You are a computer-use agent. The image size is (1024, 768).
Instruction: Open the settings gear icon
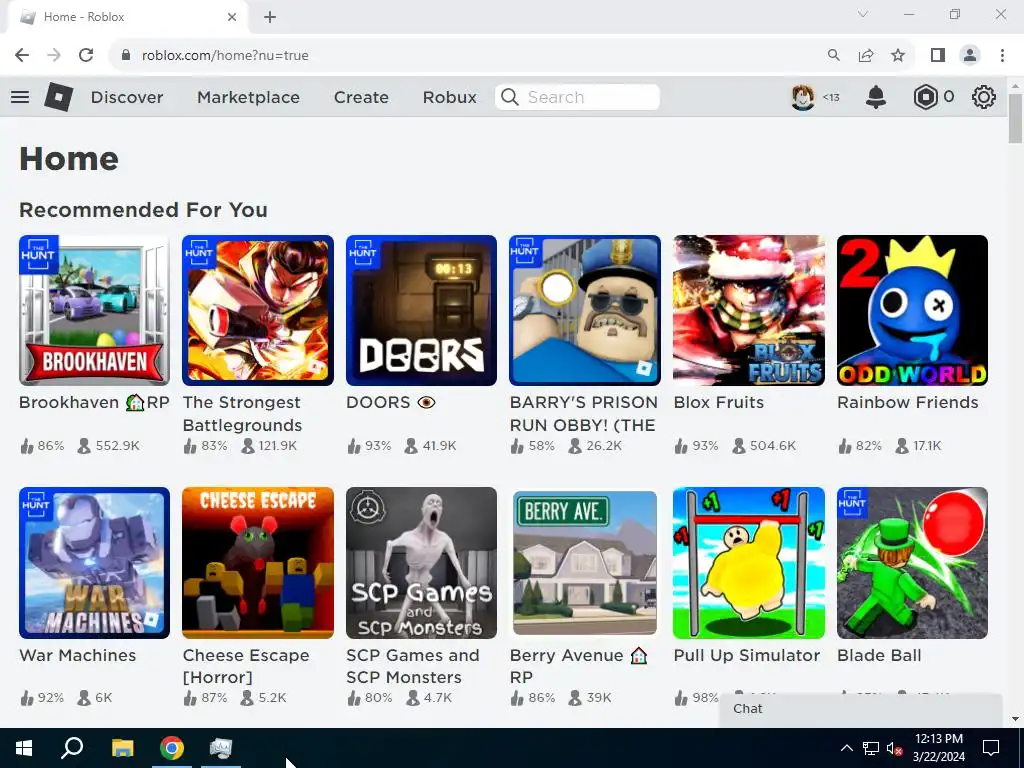click(984, 97)
